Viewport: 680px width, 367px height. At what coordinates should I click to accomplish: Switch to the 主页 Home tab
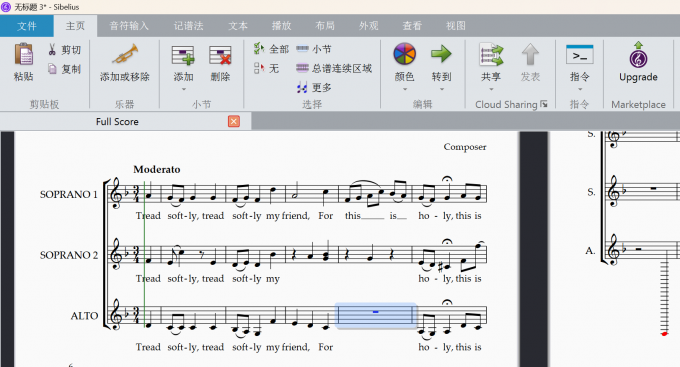[75, 26]
